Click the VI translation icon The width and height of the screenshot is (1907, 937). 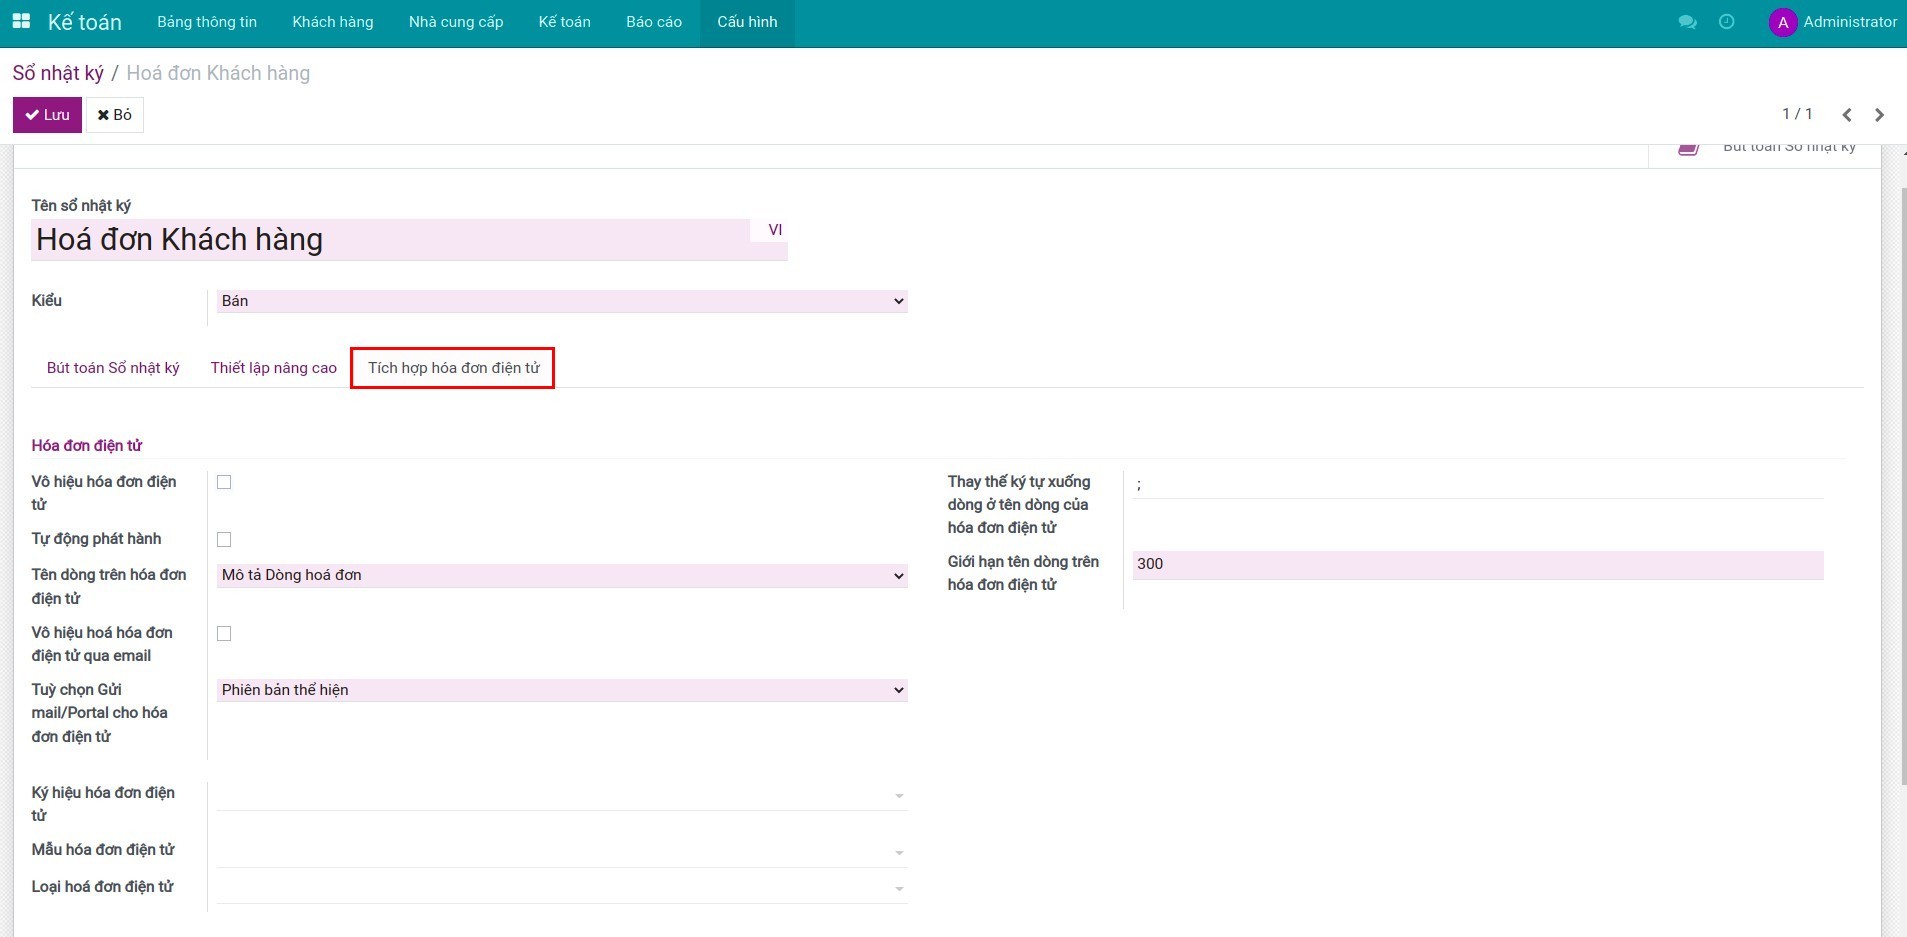pos(774,230)
